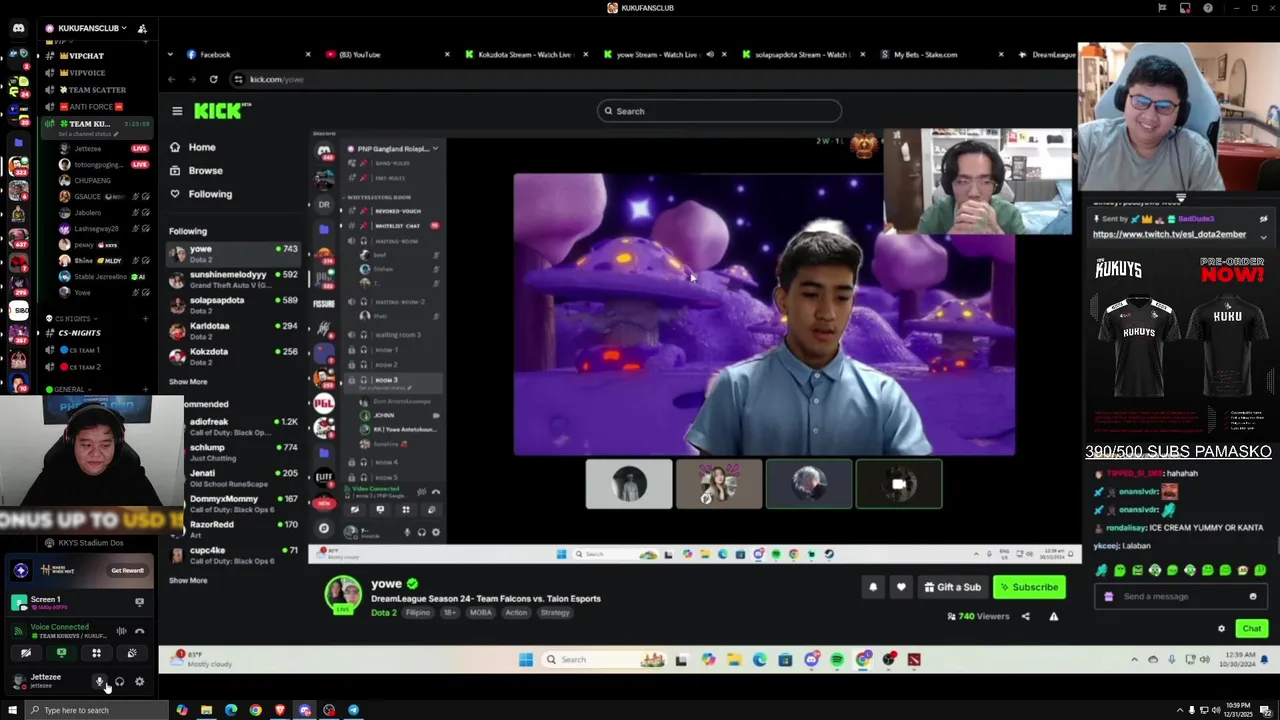The height and width of the screenshot is (720, 1280).
Task: Join the ANTI FORCE voice channel
Action: (x=97, y=107)
